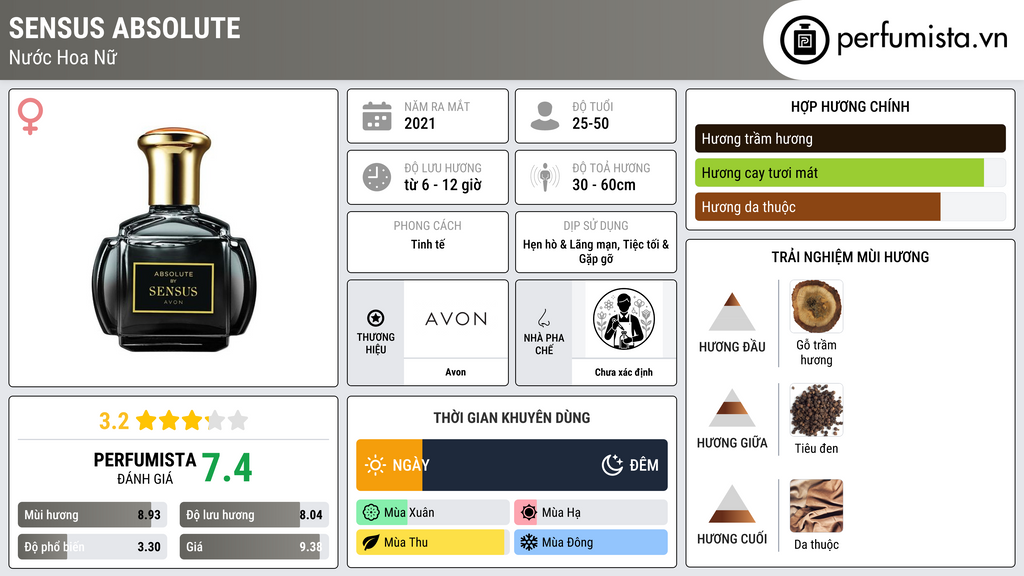Image resolution: width=1024 pixels, height=576 pixels.
Task: Click the flower icon for Mùa Xuân
Action: click(371, 513)
